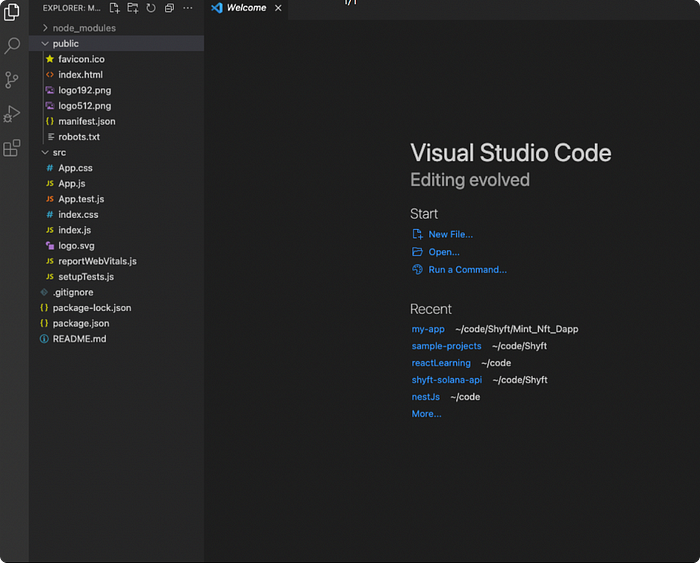This screenshot has width=700, height=563.
Task: Open the Run and Debug view
Action: point(13,114)
